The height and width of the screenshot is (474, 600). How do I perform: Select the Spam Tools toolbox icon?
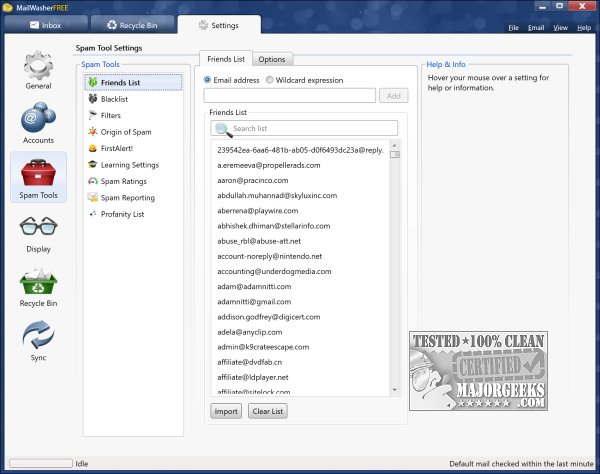(x=38, y=173)
